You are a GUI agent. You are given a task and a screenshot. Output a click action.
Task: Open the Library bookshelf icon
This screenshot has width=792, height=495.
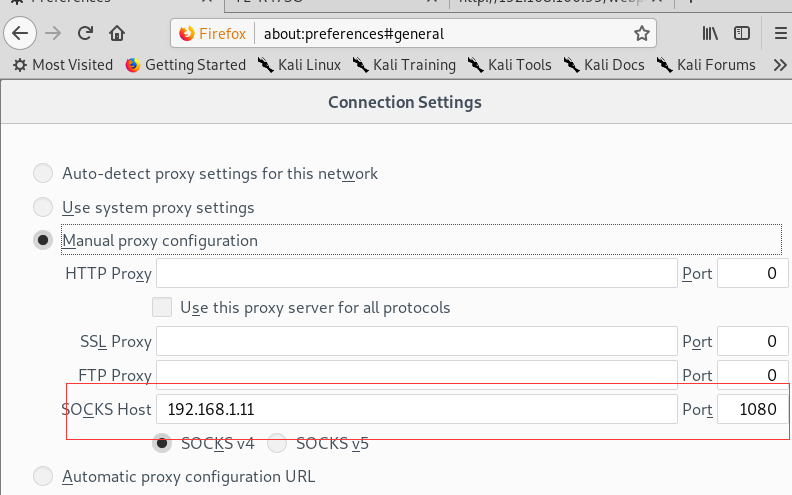point(710,33)
